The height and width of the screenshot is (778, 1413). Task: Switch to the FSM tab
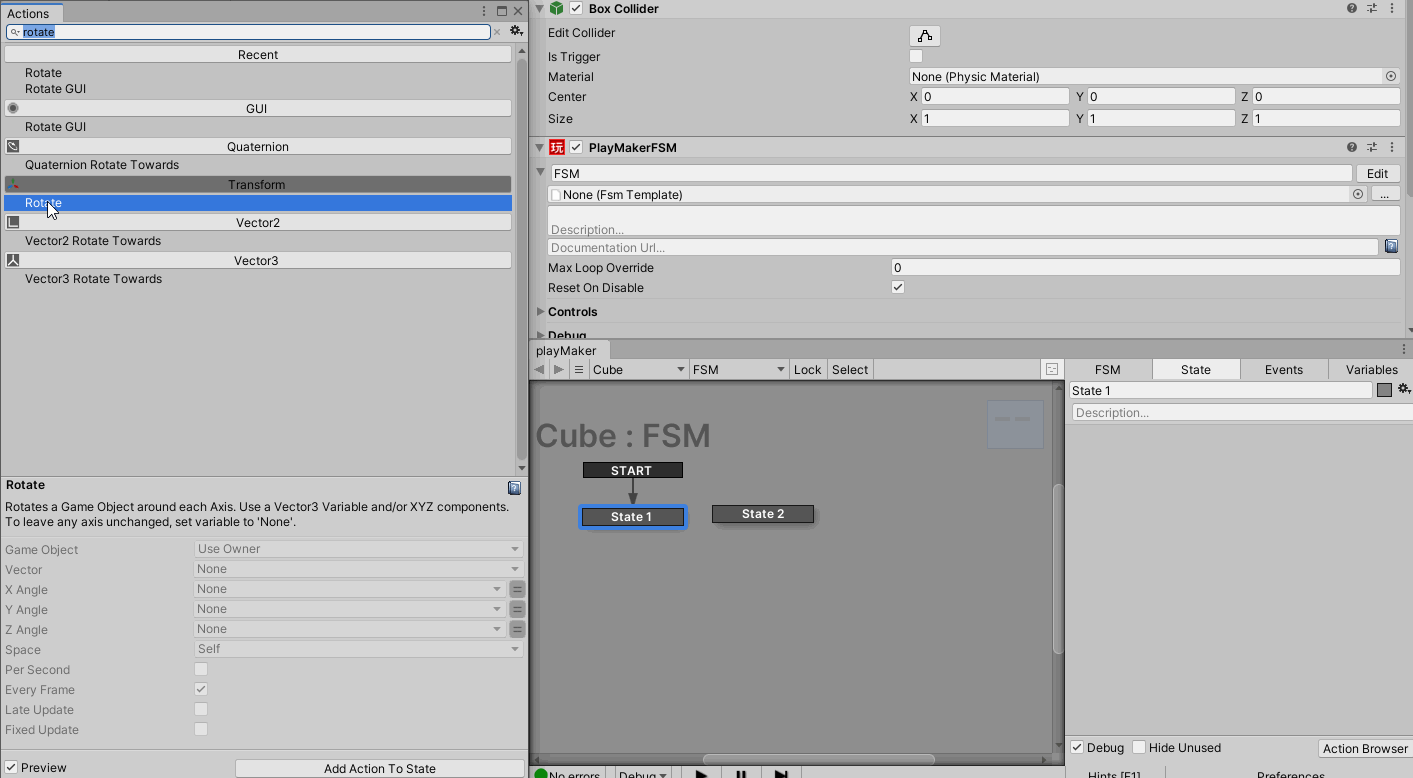tap(1108, 369)
